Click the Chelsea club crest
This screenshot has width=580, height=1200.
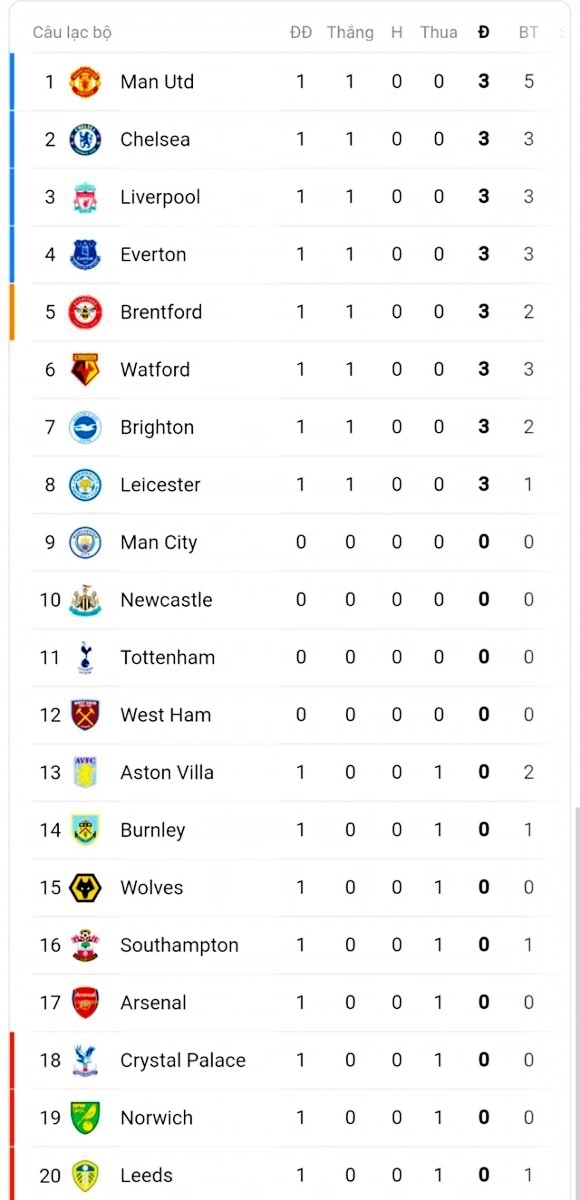85,139
